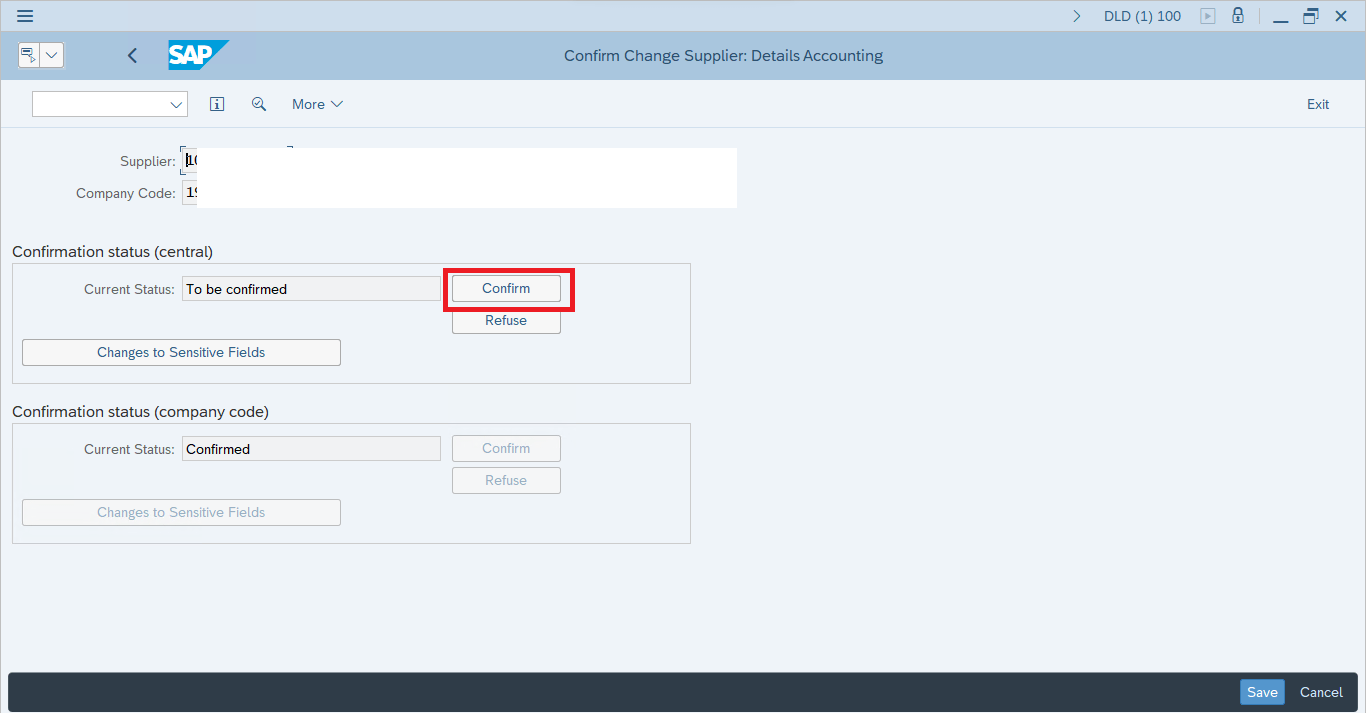Open central Changes to Sensitive Fields
1366x713 pixels.
click(181, 352)
